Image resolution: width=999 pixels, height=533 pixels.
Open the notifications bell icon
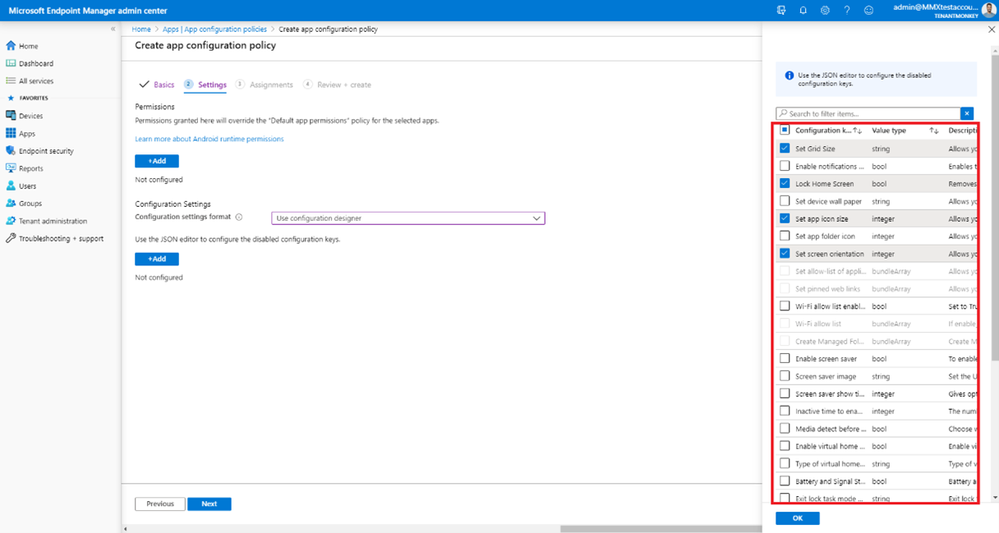[x=803, y=10]
